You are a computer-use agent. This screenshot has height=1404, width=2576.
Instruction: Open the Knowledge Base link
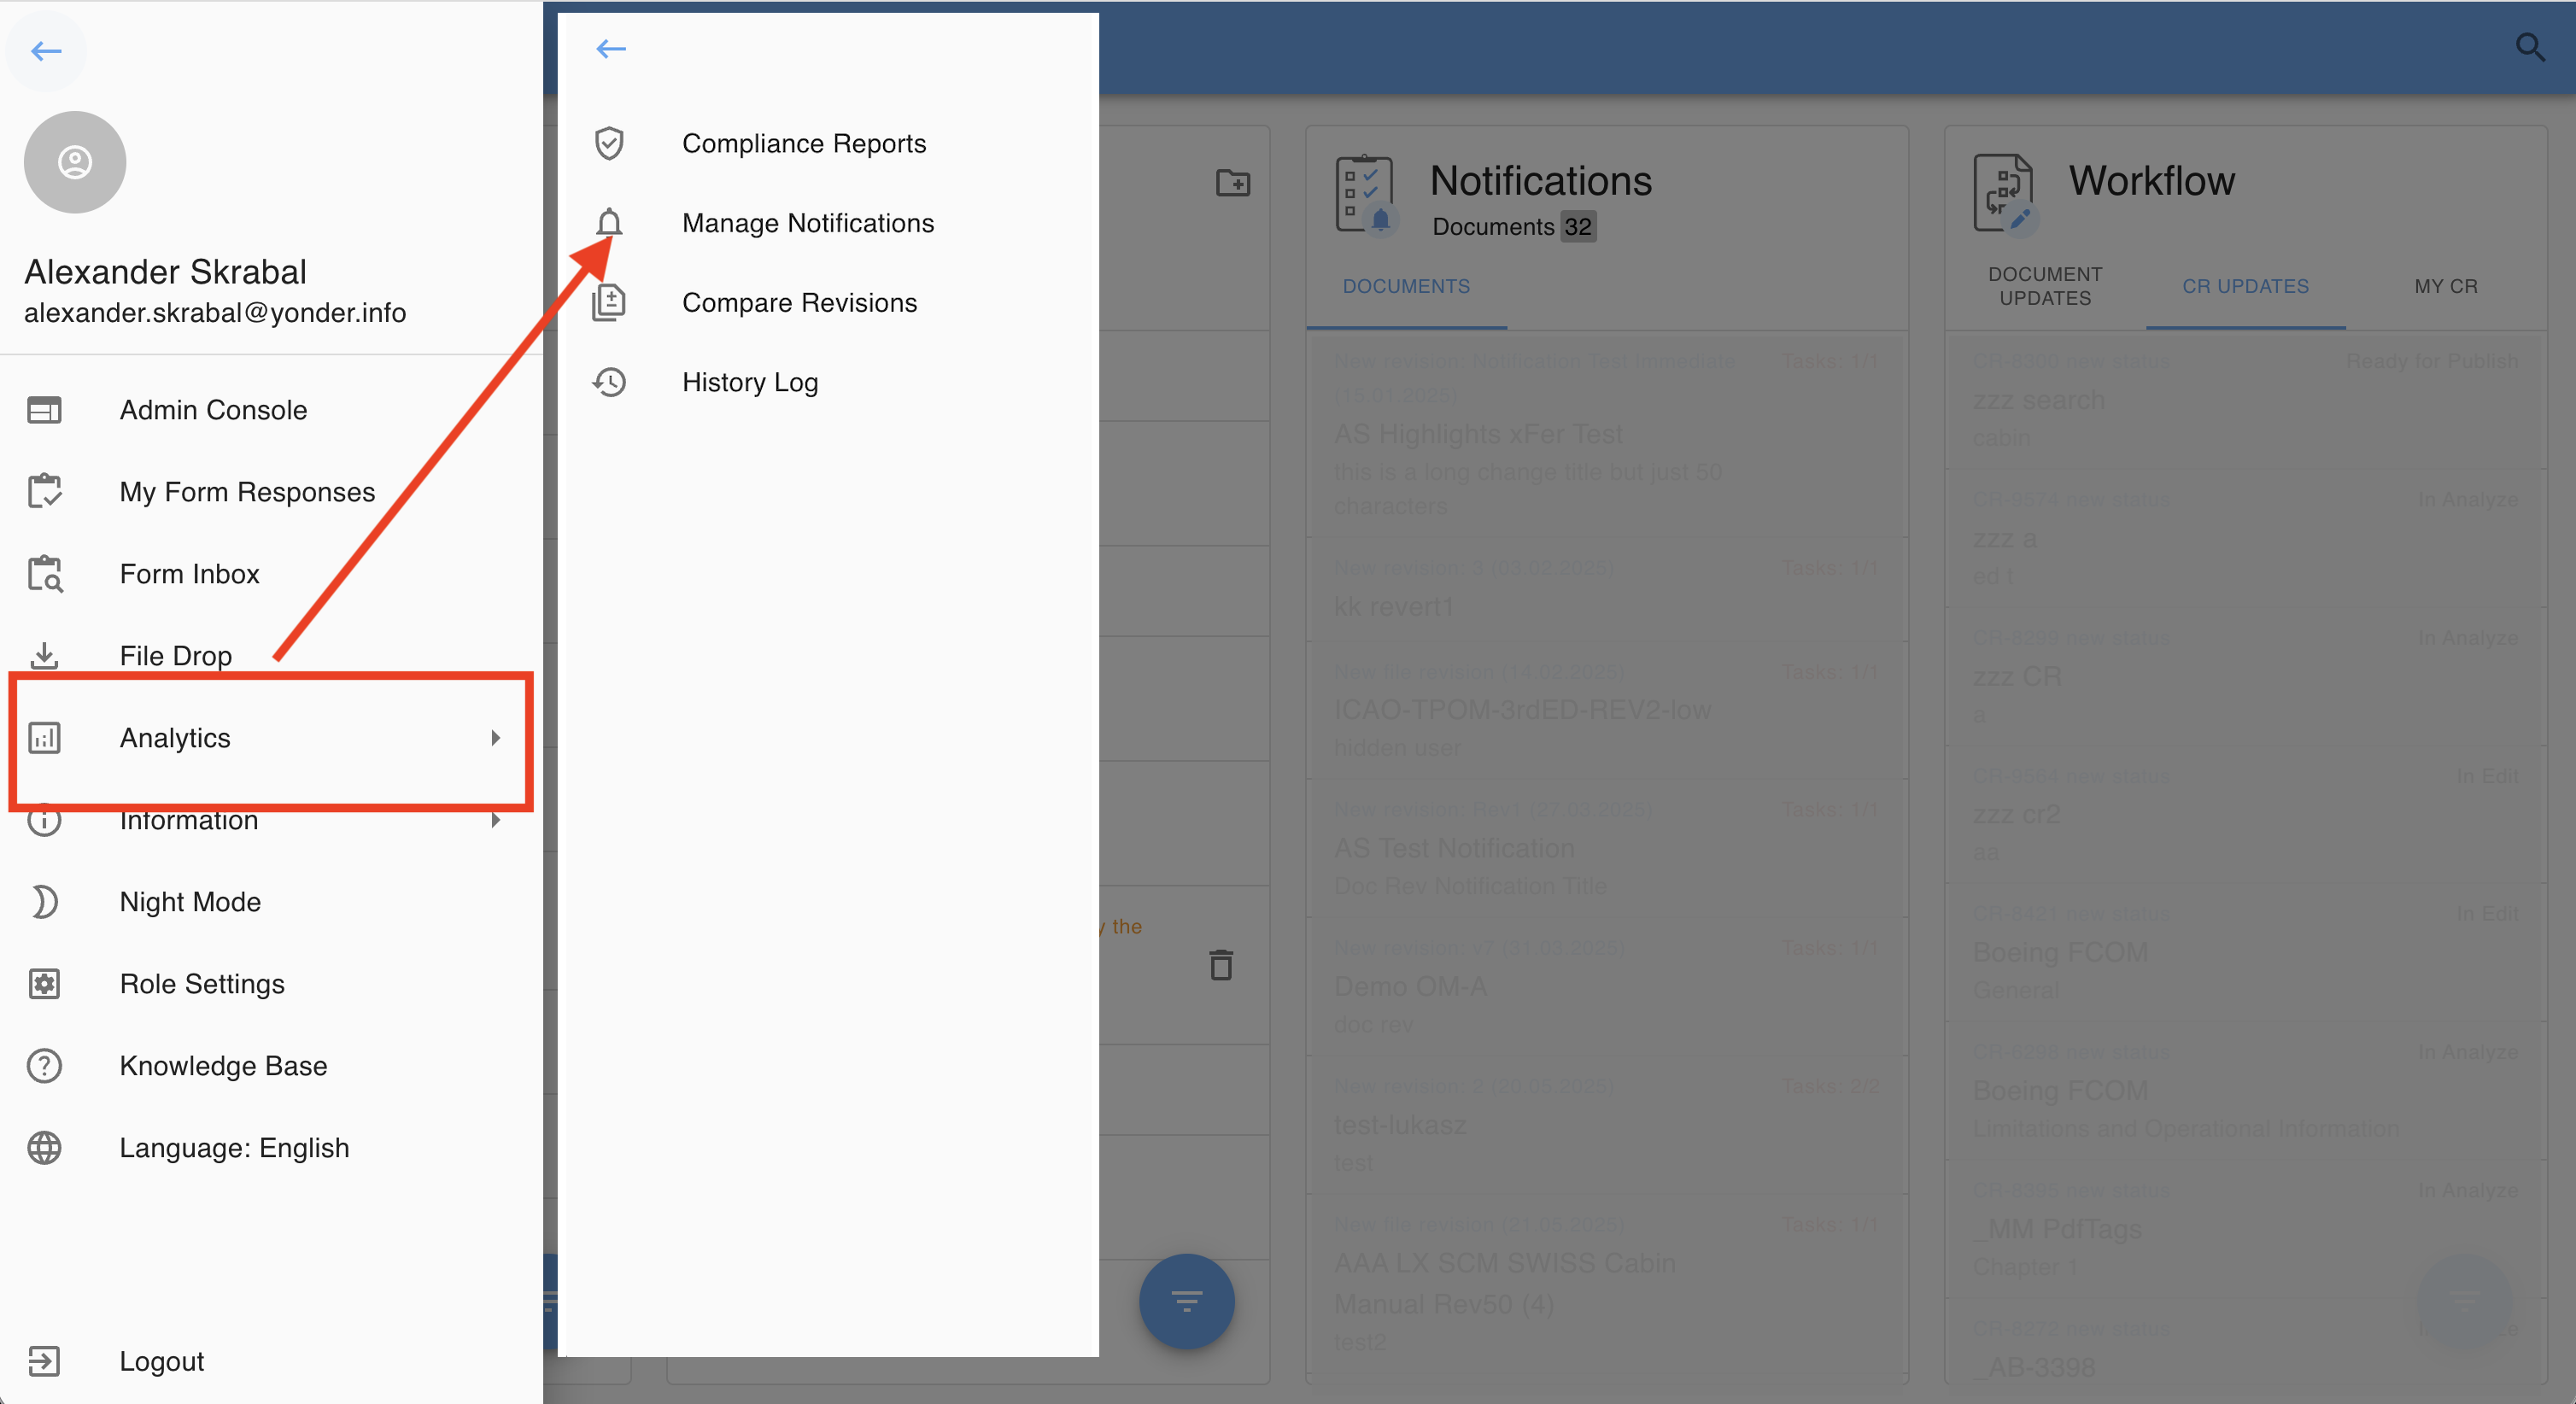pyautogui.click(x=223, y=1066)
